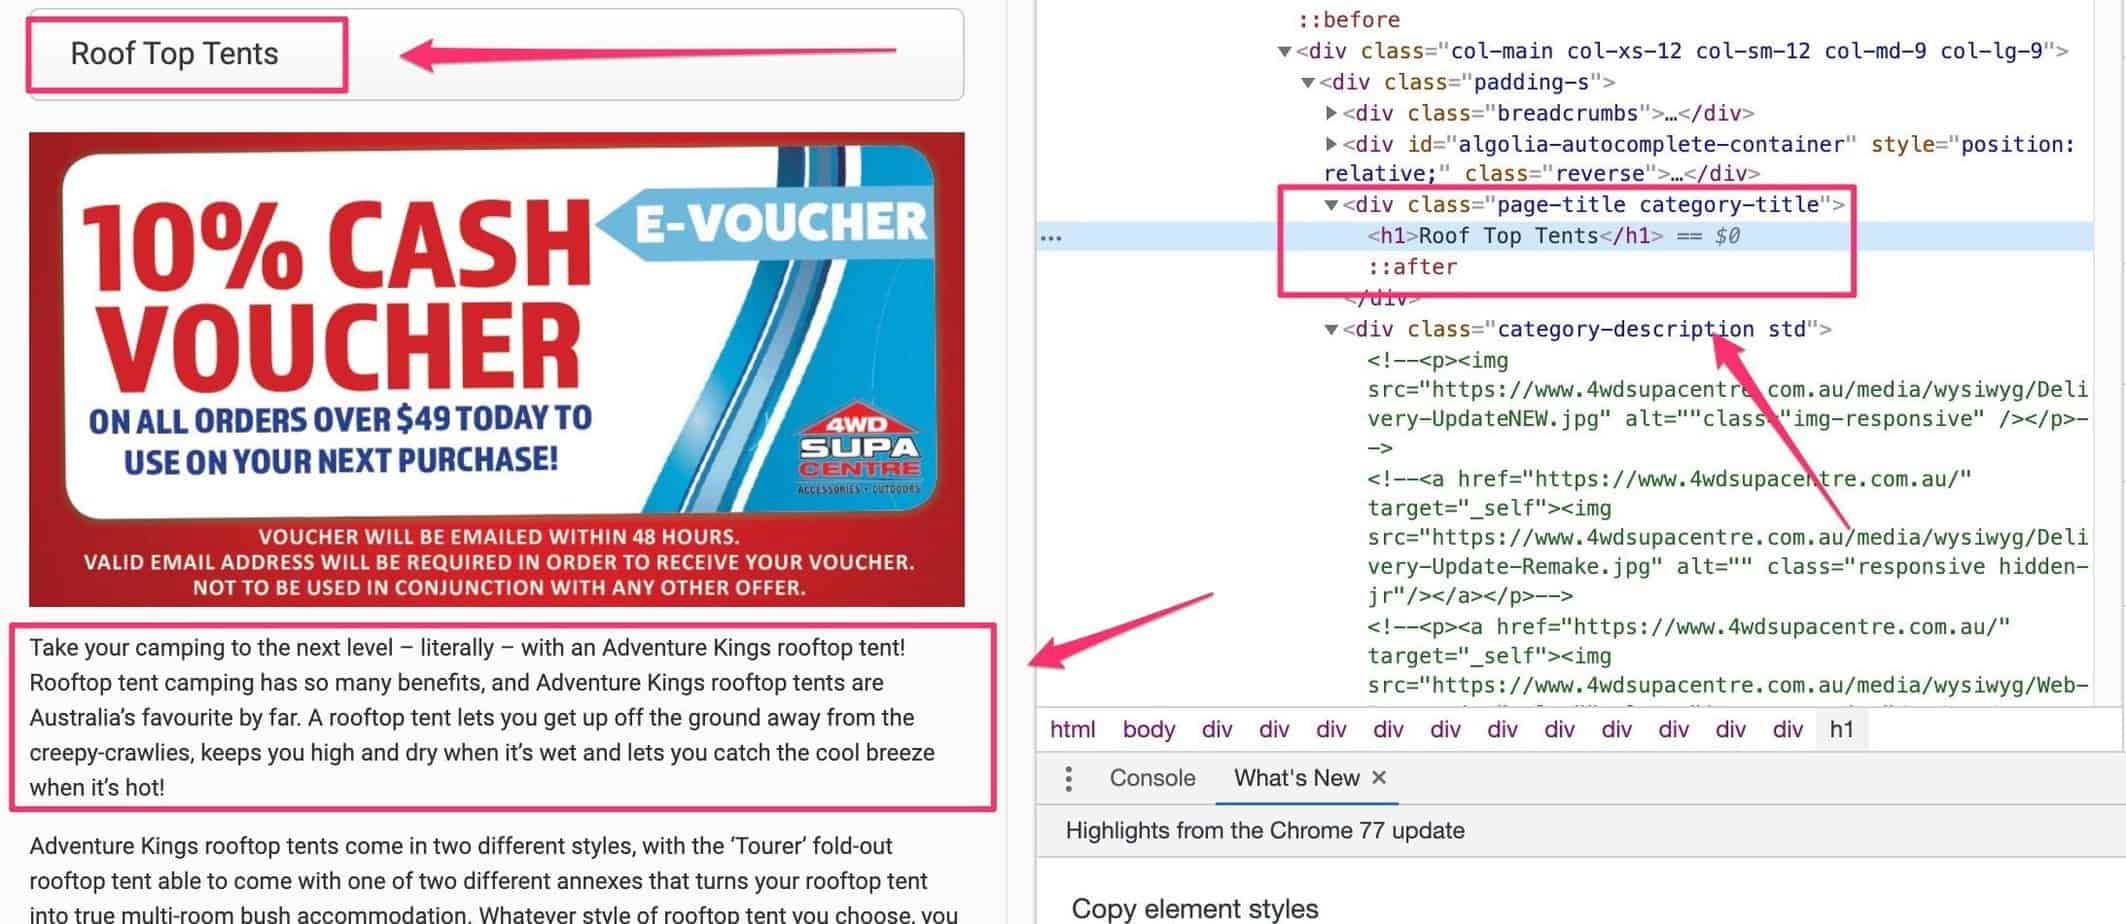Screen dimensions: 2126x924
Task: Click the paragraph starting "Adventure Kings rooftop tents come"
Action: (x=494, y=880)
